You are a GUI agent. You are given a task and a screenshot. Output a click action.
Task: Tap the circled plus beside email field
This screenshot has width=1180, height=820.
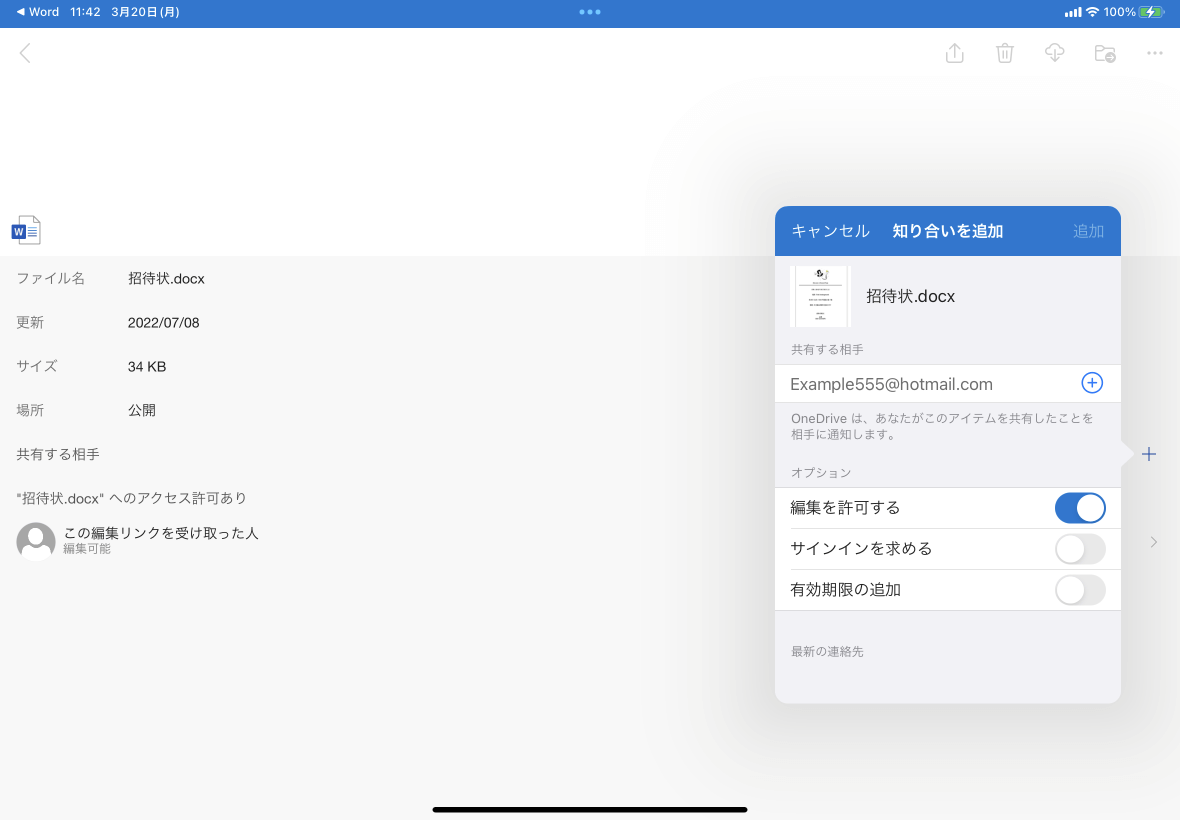coord(1091,383)
